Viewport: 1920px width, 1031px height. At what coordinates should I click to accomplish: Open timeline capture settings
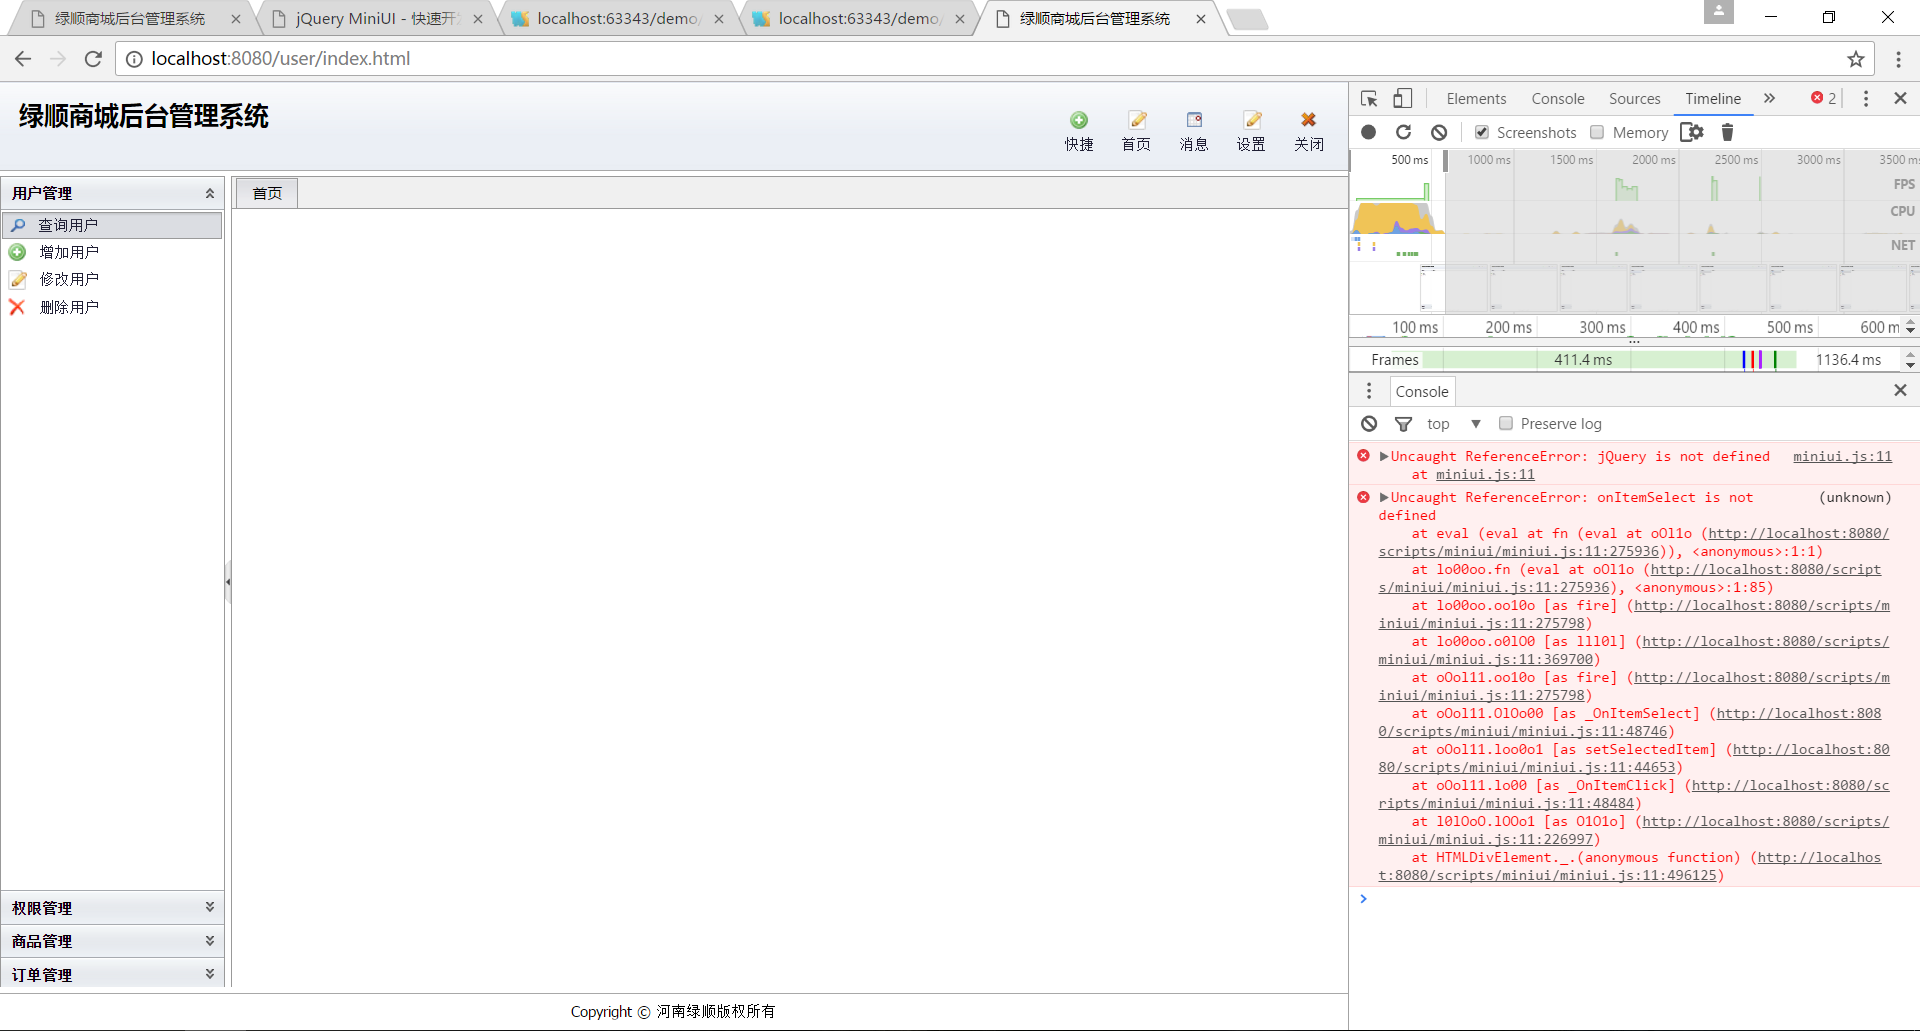click(x=1692, y=132)
